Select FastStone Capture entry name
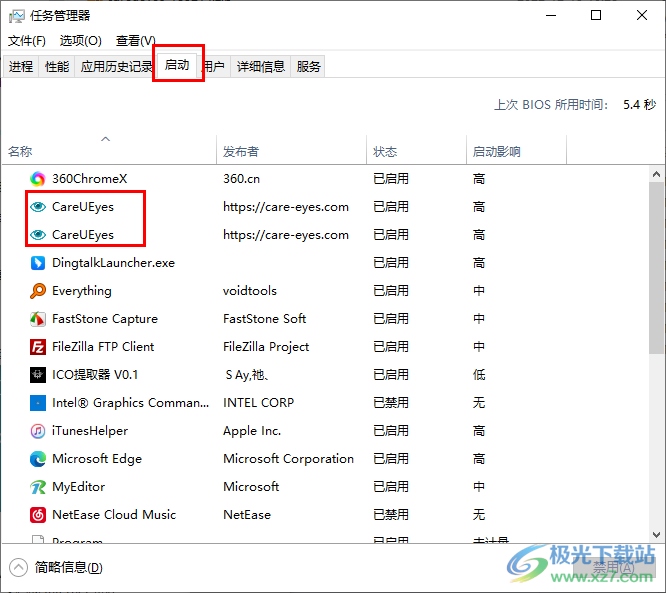Screen dimensions: 666x593 pos(105,319)
